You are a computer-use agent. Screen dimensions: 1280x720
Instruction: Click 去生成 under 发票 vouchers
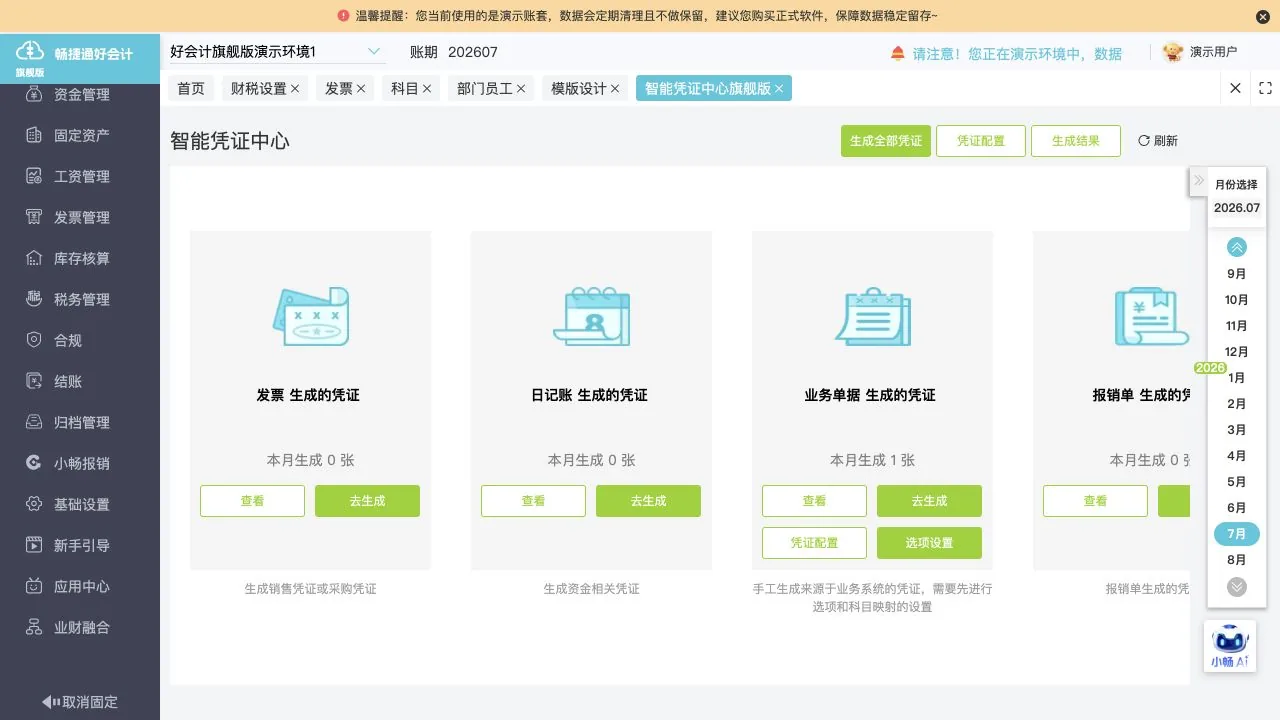pos(367,501)
